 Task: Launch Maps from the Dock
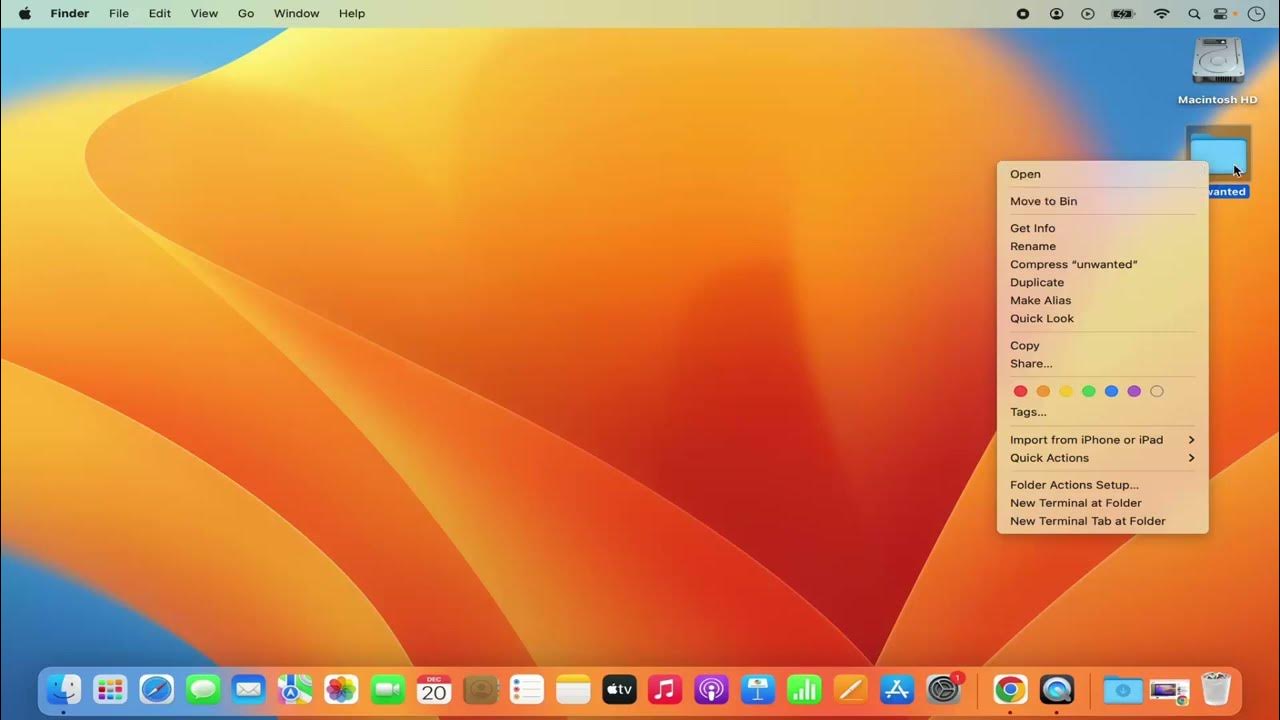click(x=295, y=689)
